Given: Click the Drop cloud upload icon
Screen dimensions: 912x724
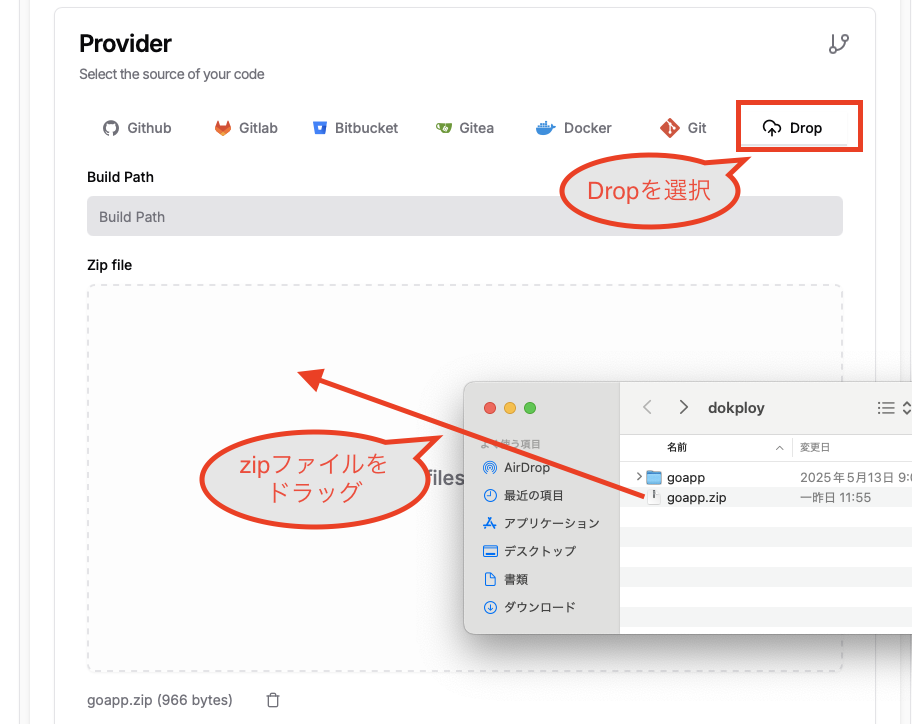Looking at the screenshot, I should point(772,128).
